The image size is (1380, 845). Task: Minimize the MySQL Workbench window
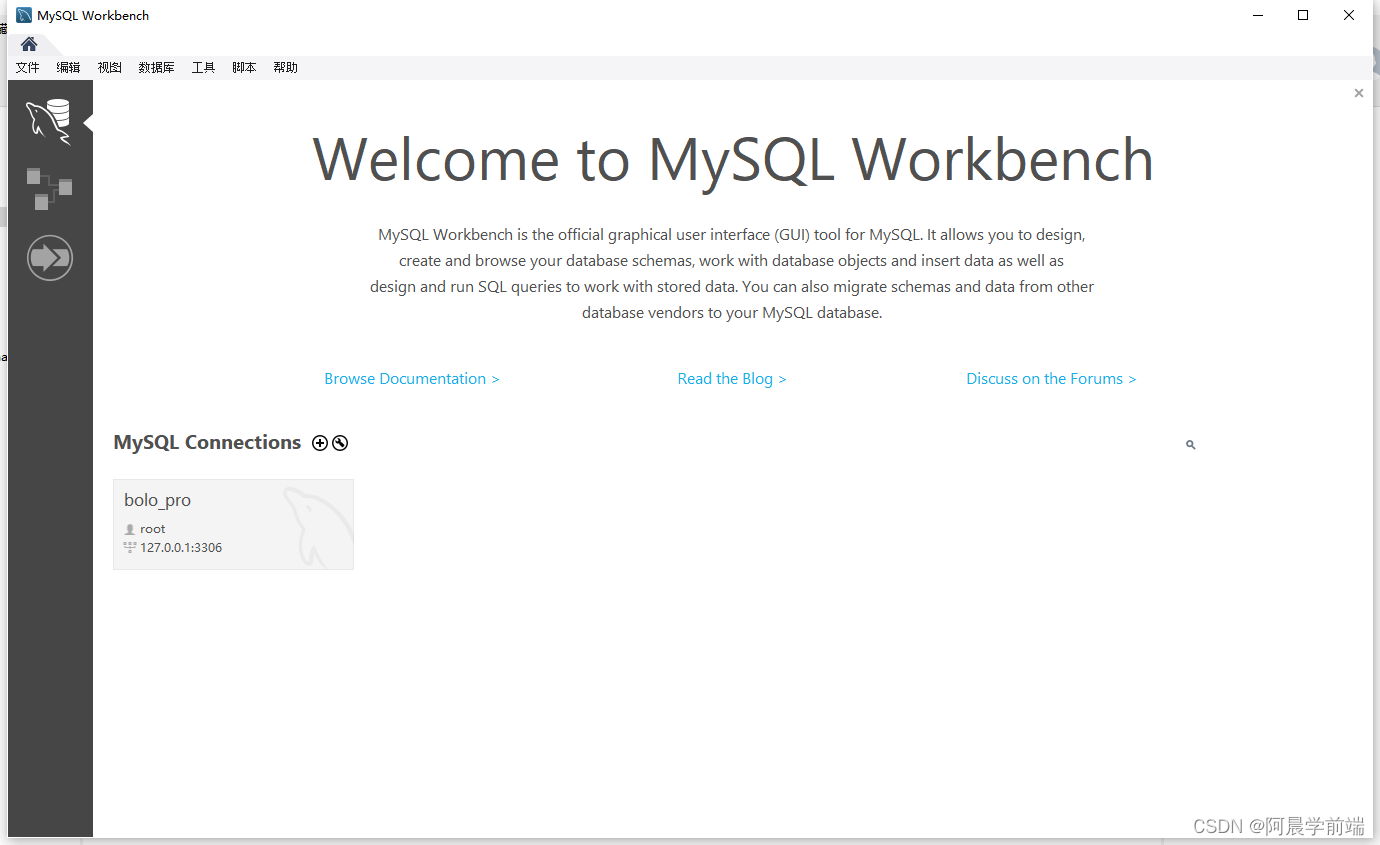[1257, 15]
